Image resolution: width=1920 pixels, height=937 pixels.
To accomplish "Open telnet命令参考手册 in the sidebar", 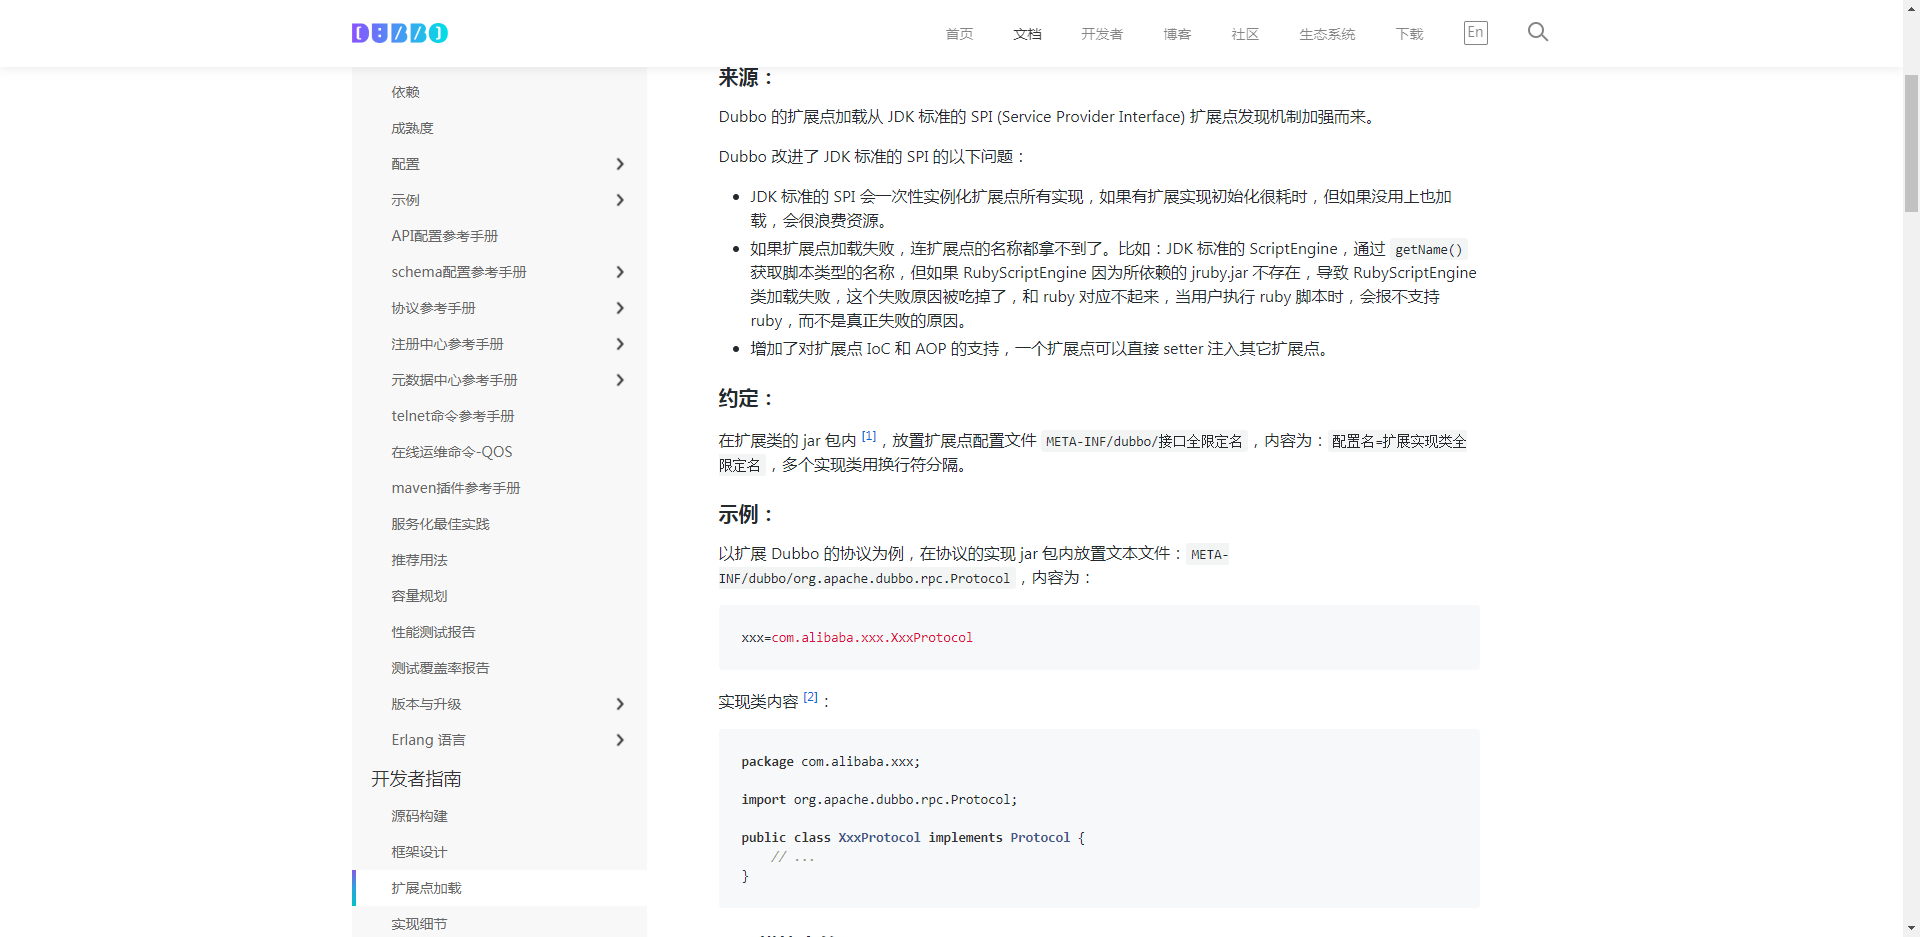I will (452, 416).
